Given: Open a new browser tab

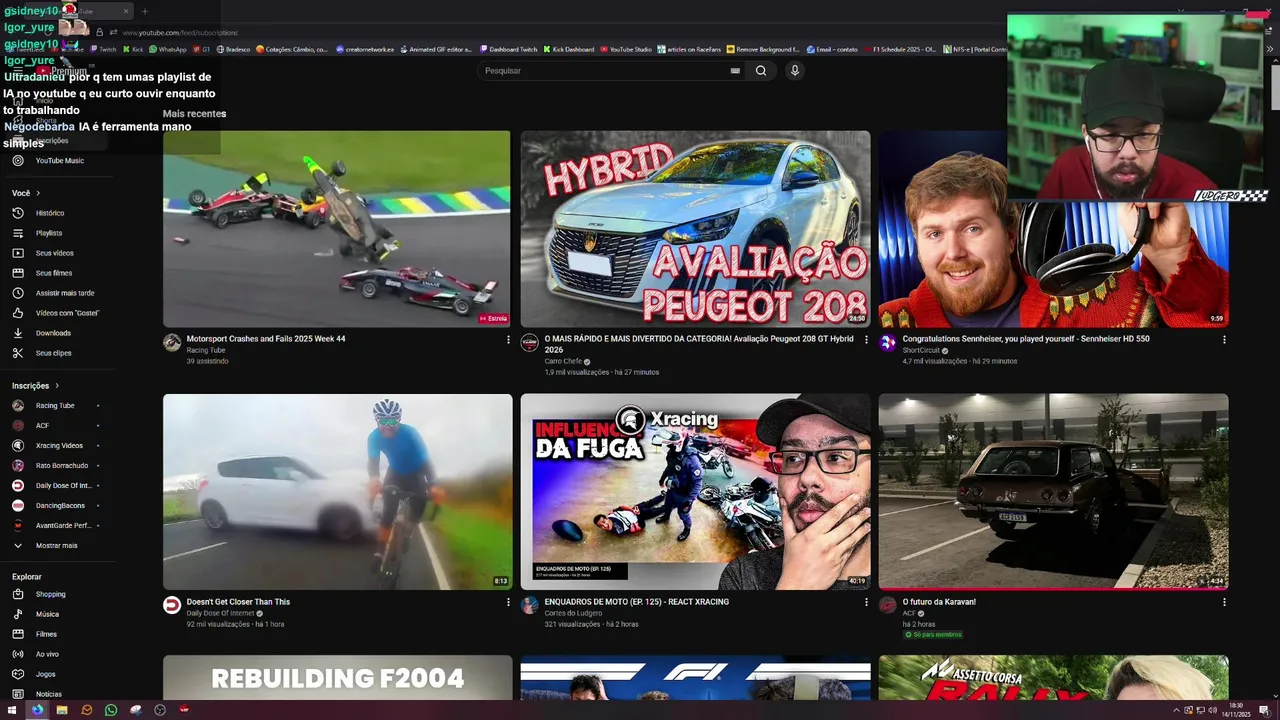Looking at the screenshot, I should pos(145,11).
